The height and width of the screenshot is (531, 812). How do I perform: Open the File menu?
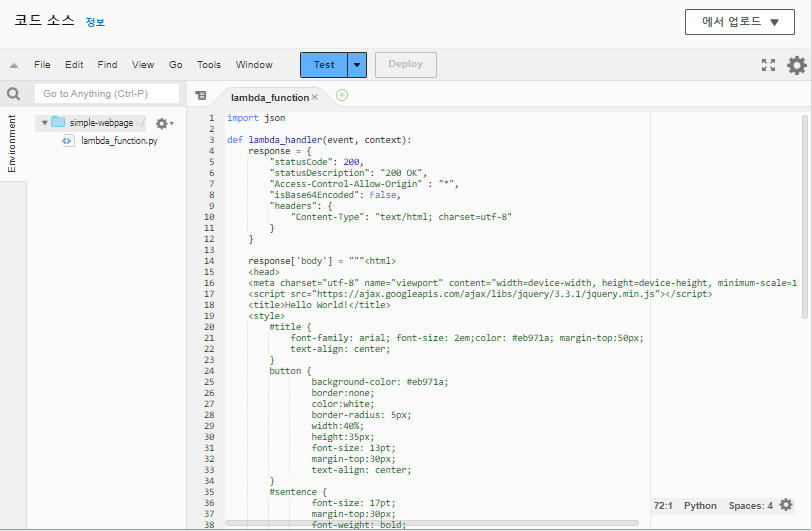click(42, 65)
